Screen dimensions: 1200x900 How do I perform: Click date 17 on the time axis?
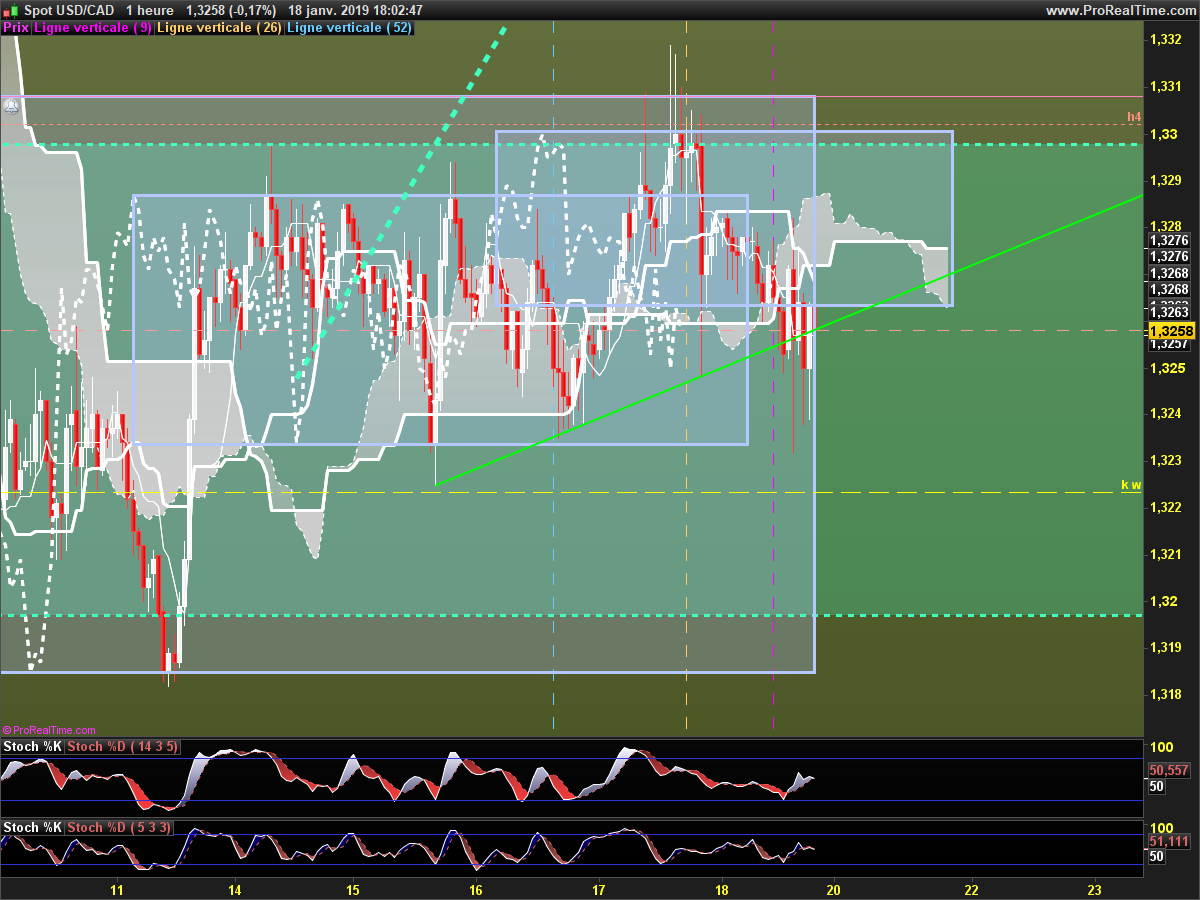point(599,889)
